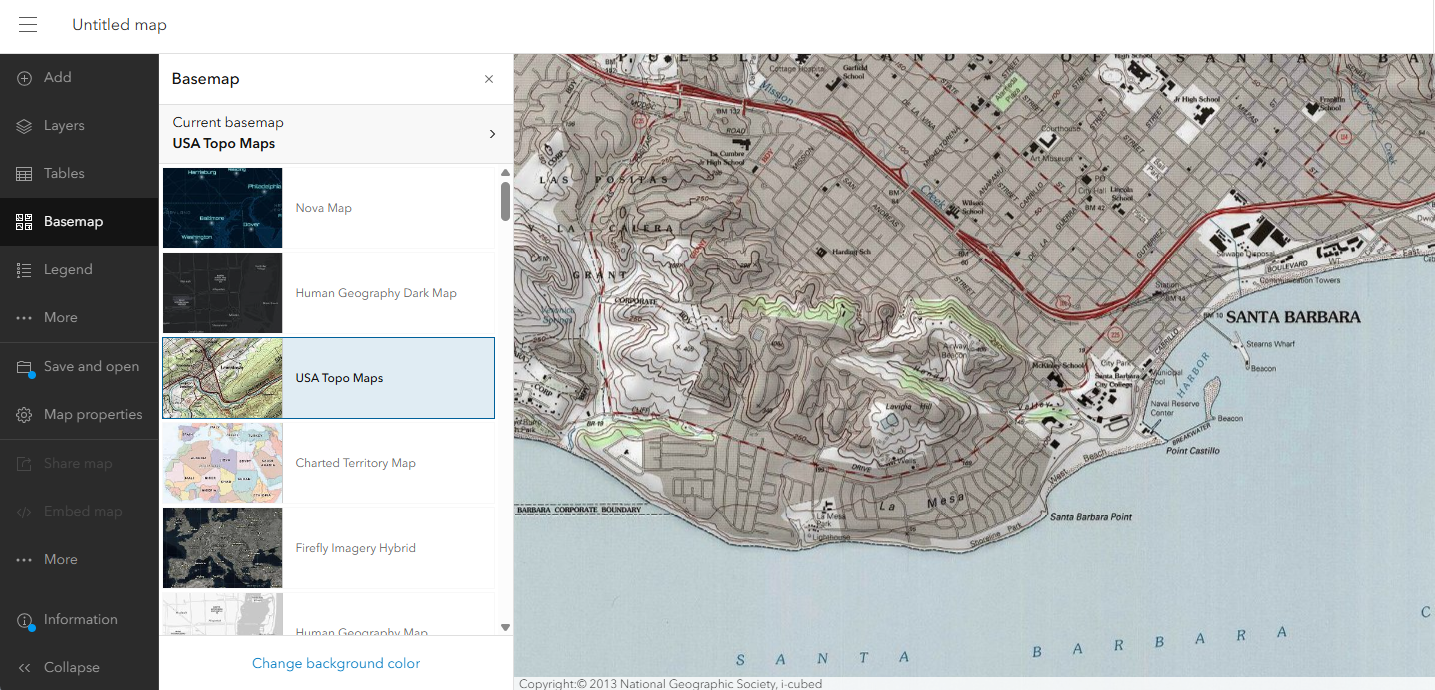This screenshot has width=1435, height=690.
Task: Click the Information icon
Action: point(25,620)
